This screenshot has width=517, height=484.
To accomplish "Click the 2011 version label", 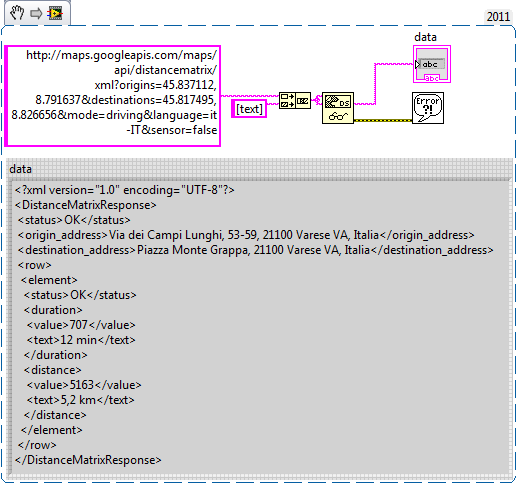I will [498, 17].
